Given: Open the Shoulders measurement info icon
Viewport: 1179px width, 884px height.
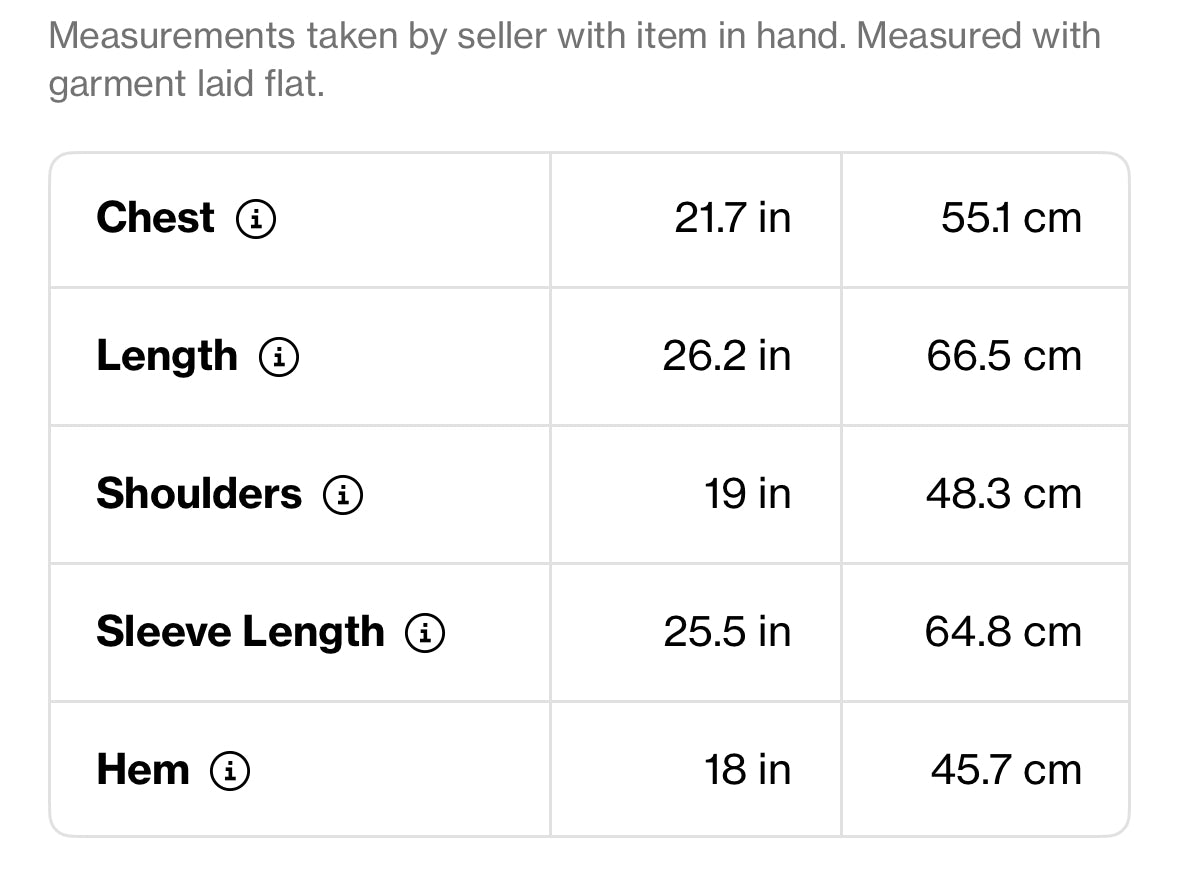Looking at the screenshot, I should coord(343,495).
